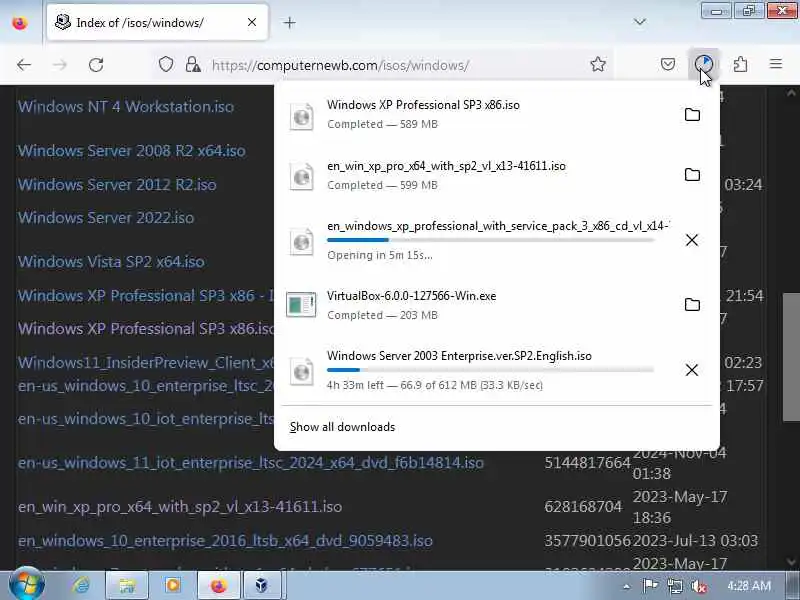Screen dimensions: 800x600
Task: Show site security padlock info
Action: click(193, 64)
